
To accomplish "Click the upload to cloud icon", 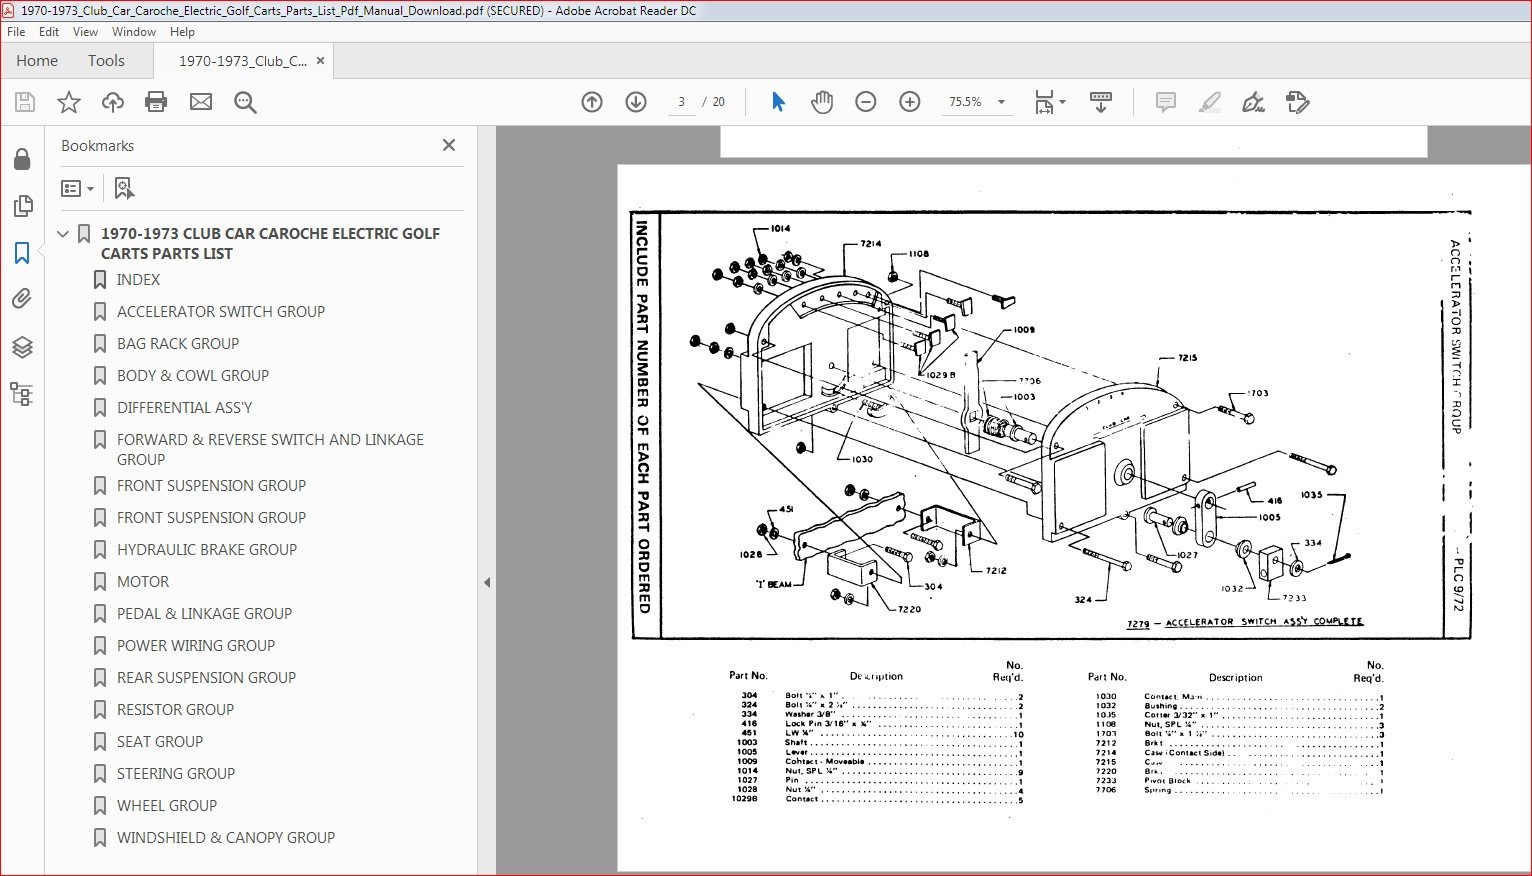I will (x=113, y=102).
